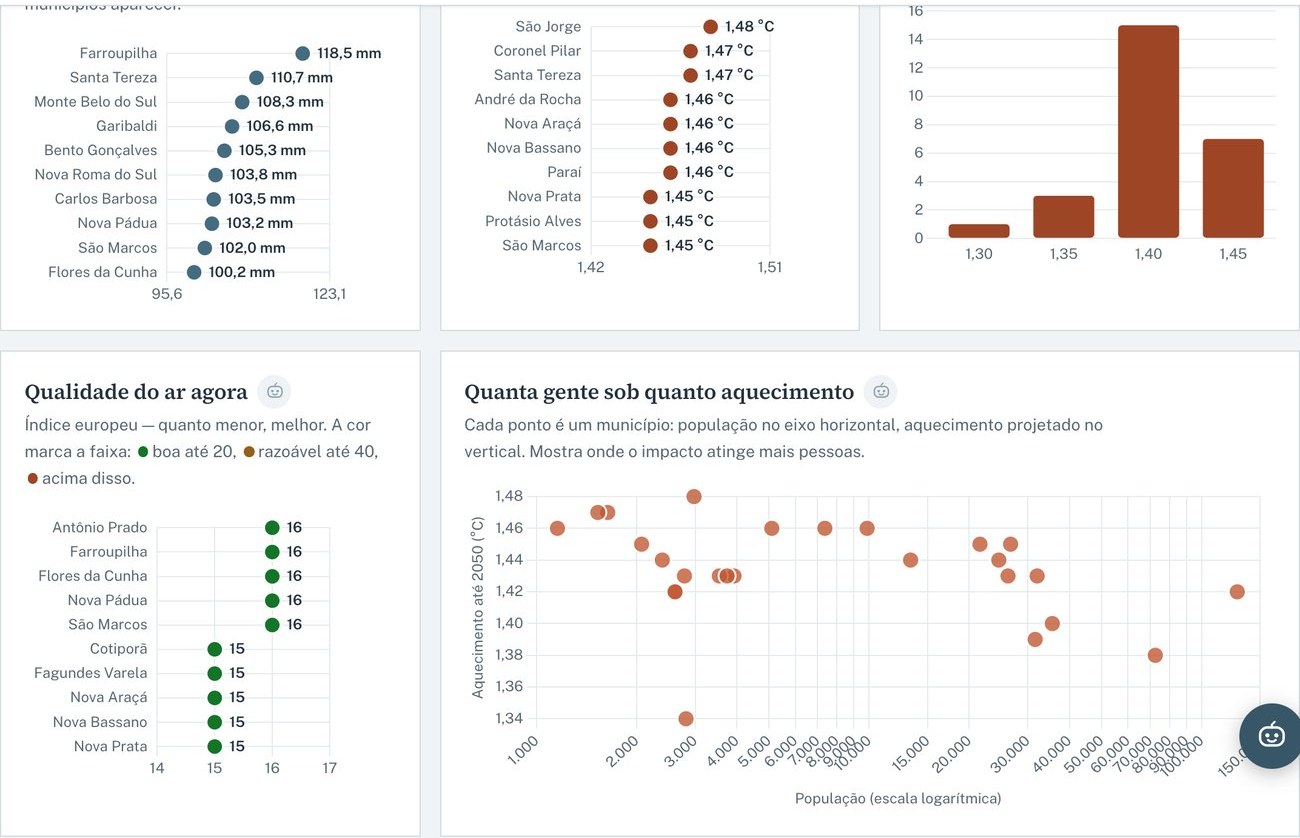Click Nova Araçá's green air quality dot

[214, 698]
